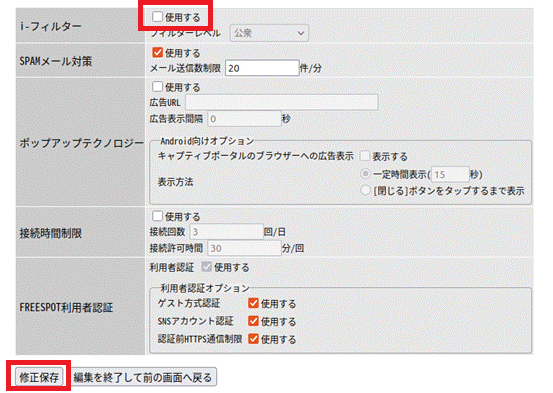The width and height of the screenshot is (553, 393).
Task: Toggle 利用者認証 使用する checkbox
Action: 207,267
